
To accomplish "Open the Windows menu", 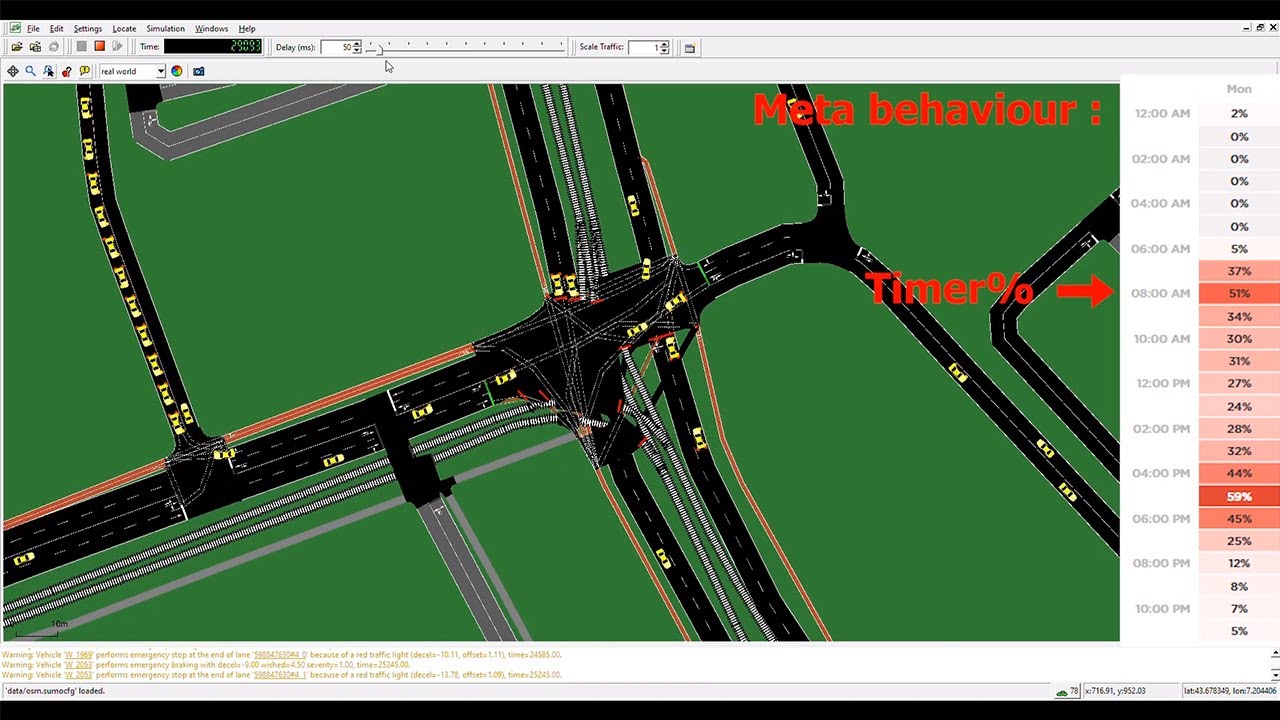I will tap(211, 29).
